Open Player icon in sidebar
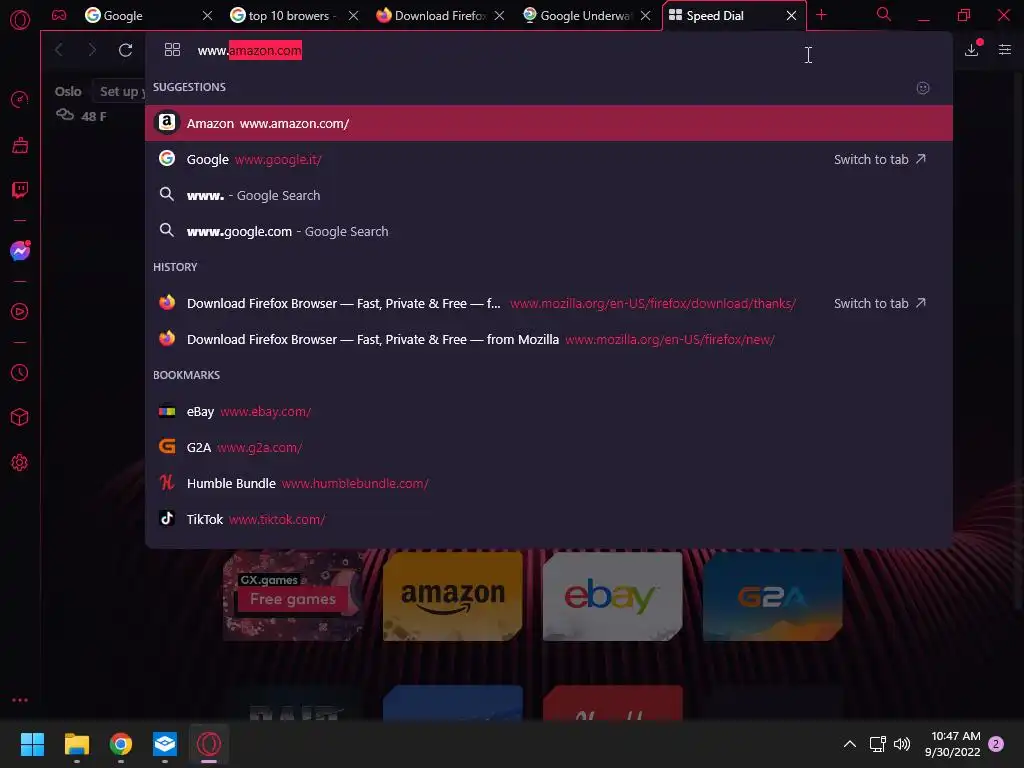The width and height of the screenshot is (1024, 768). point(20,312)
